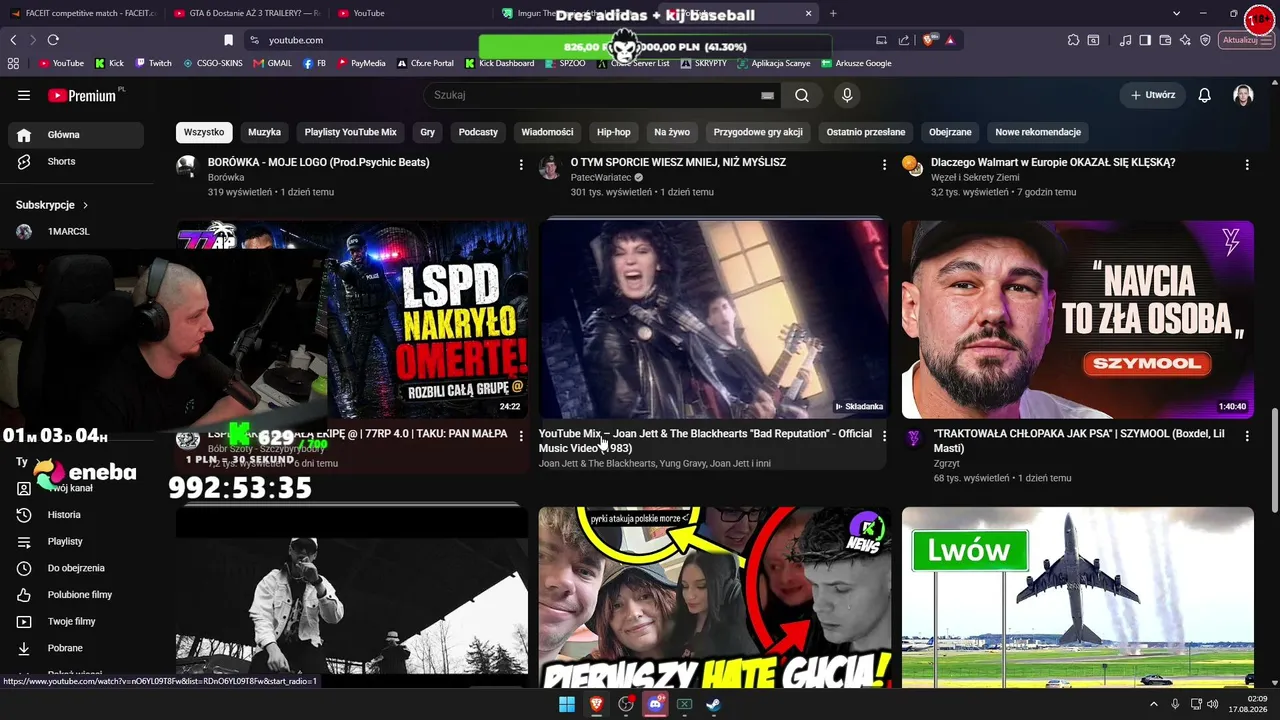Reload the page in the browser
Image resolution: width=1280 pixels, height=720 pixels.
pos(53,40)
